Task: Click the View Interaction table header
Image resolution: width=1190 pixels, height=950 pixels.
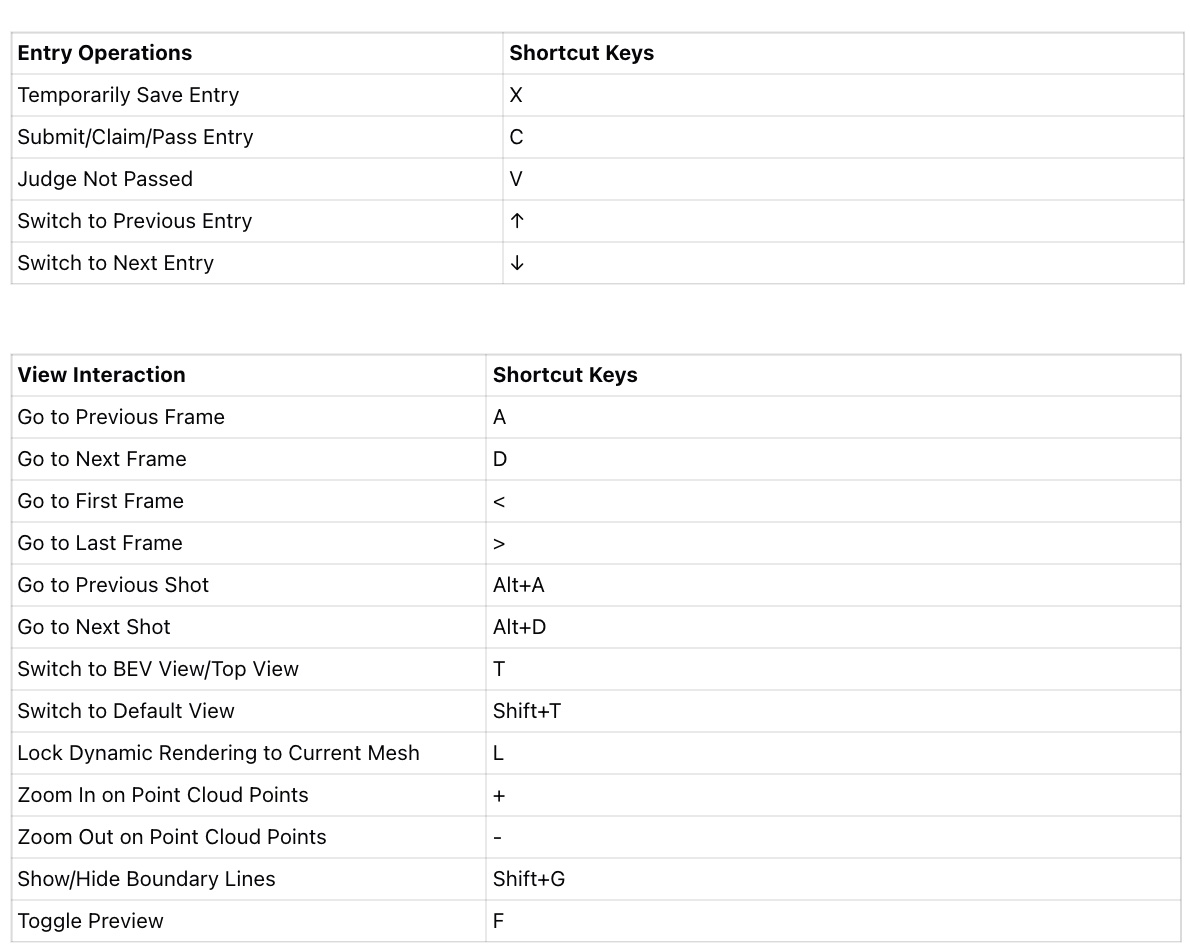Action: pyautogui.click(x=101, y=375)
